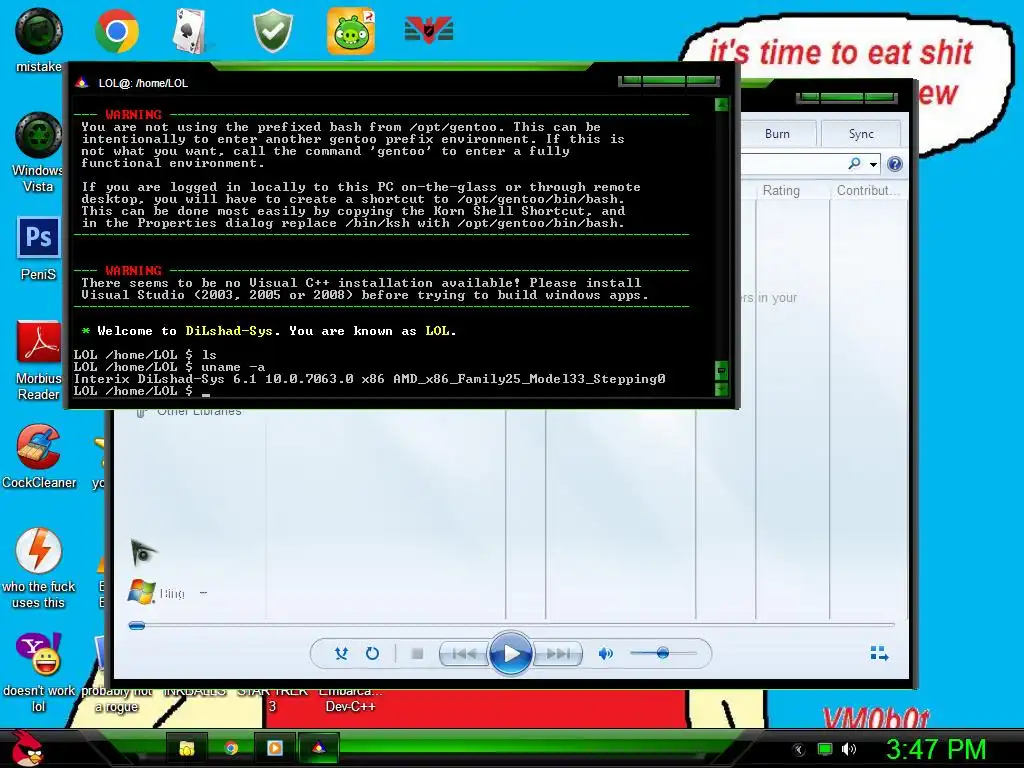Click the terminal scrollbar up arrow
This screenshot has width=1024, height=768.
point(721,104)
